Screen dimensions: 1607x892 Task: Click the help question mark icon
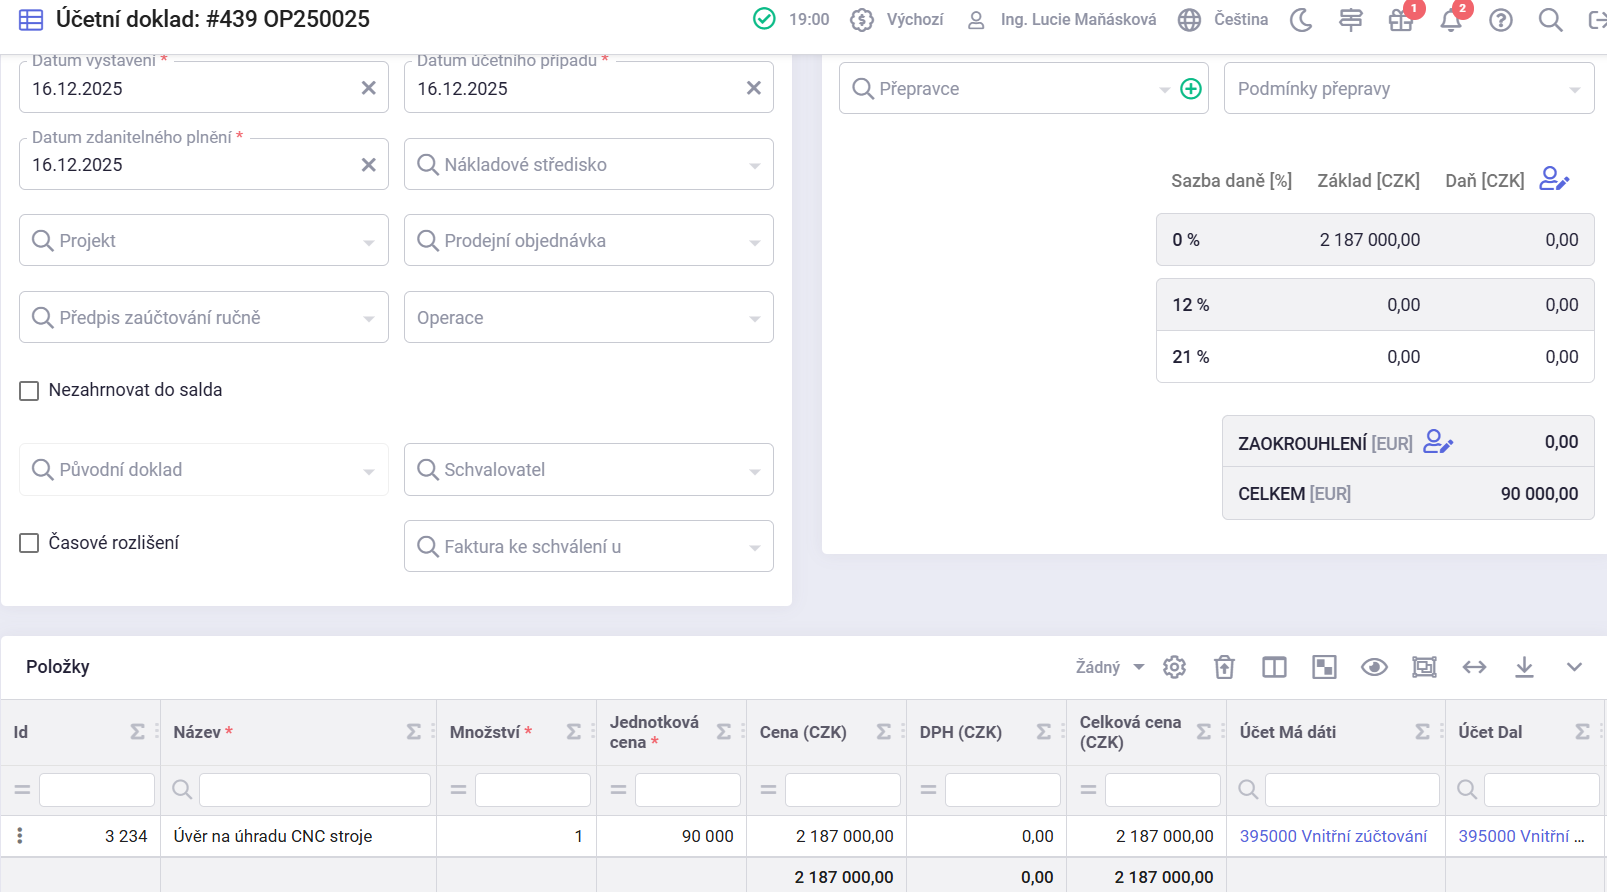point(1500,20)
